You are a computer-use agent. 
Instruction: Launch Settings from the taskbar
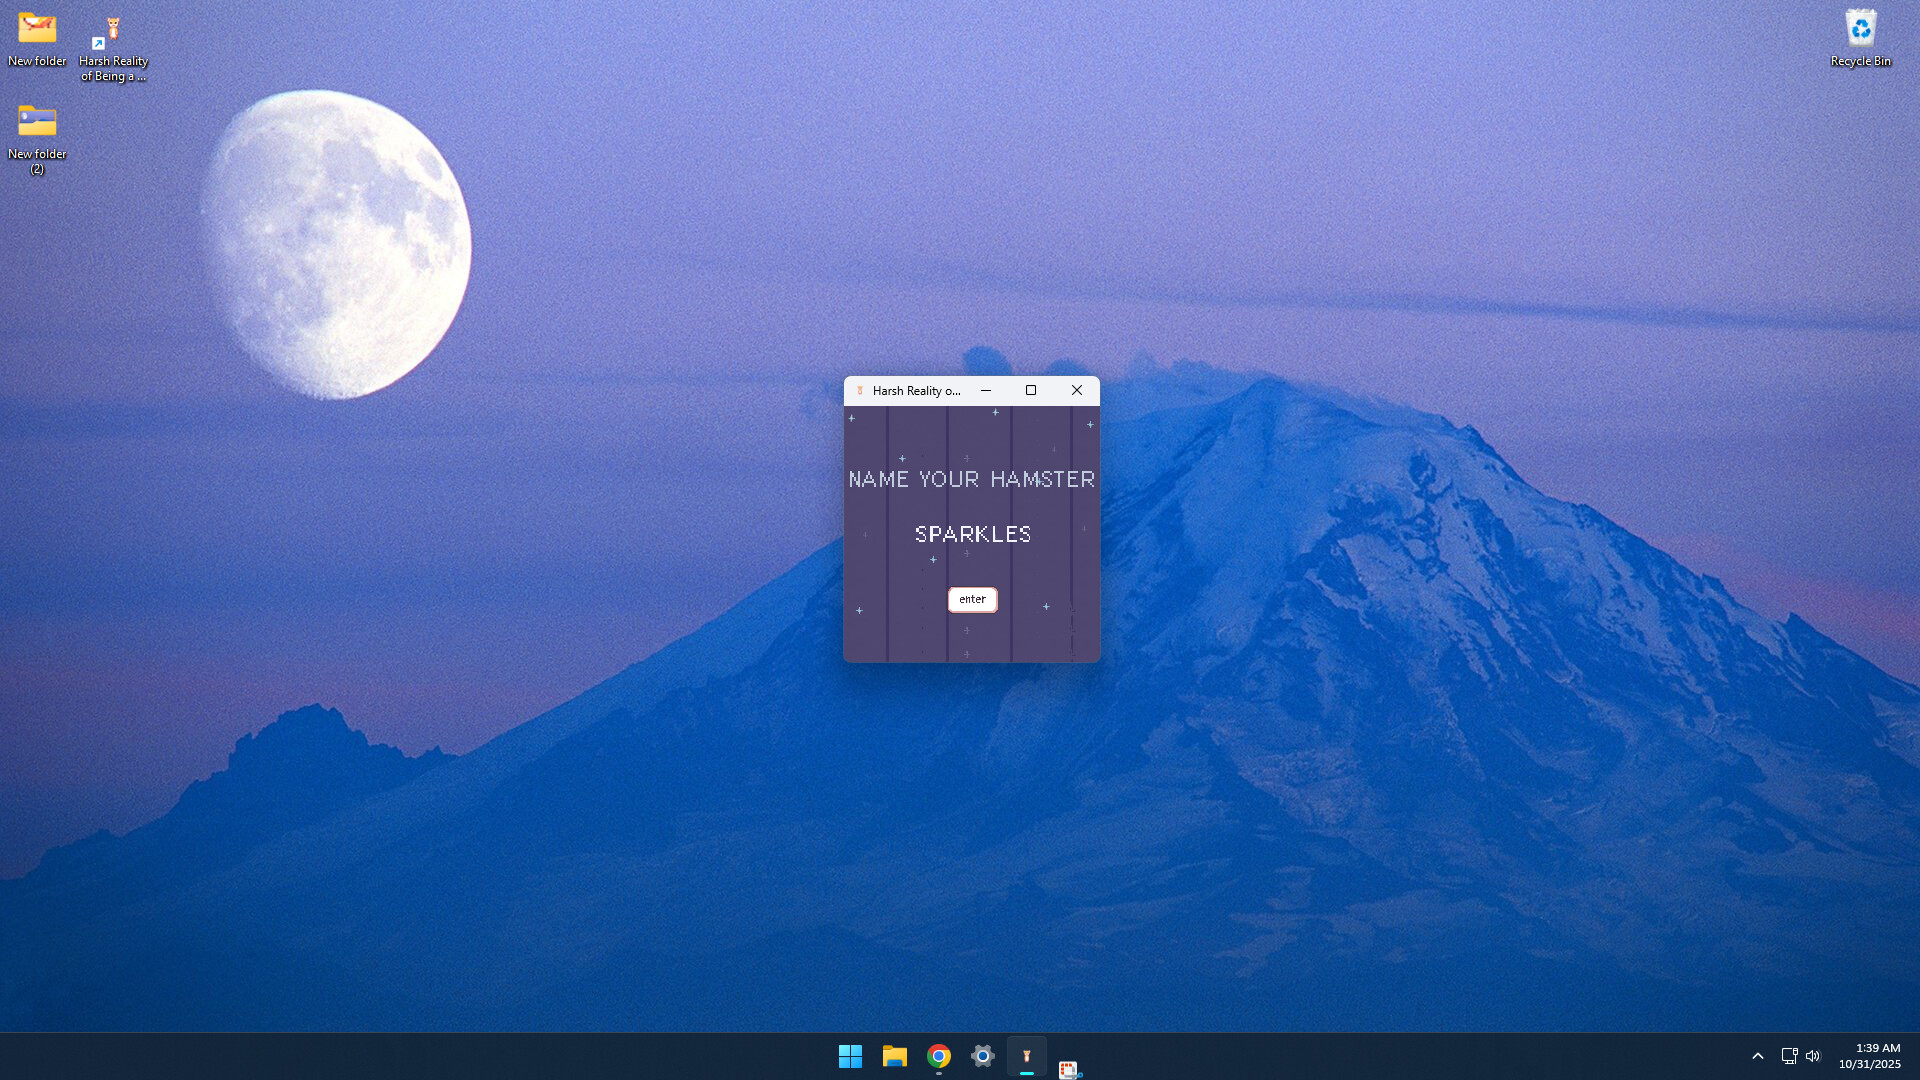coord(982,1055)
